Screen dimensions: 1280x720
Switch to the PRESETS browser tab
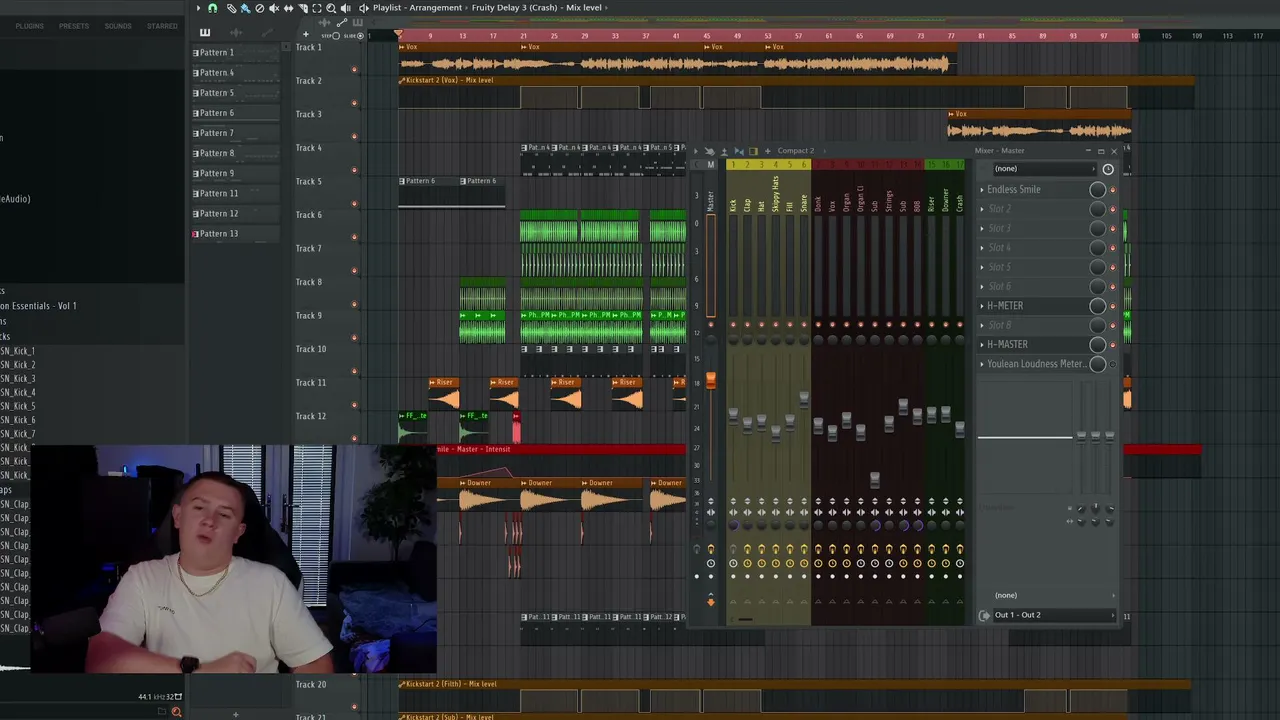74,26
